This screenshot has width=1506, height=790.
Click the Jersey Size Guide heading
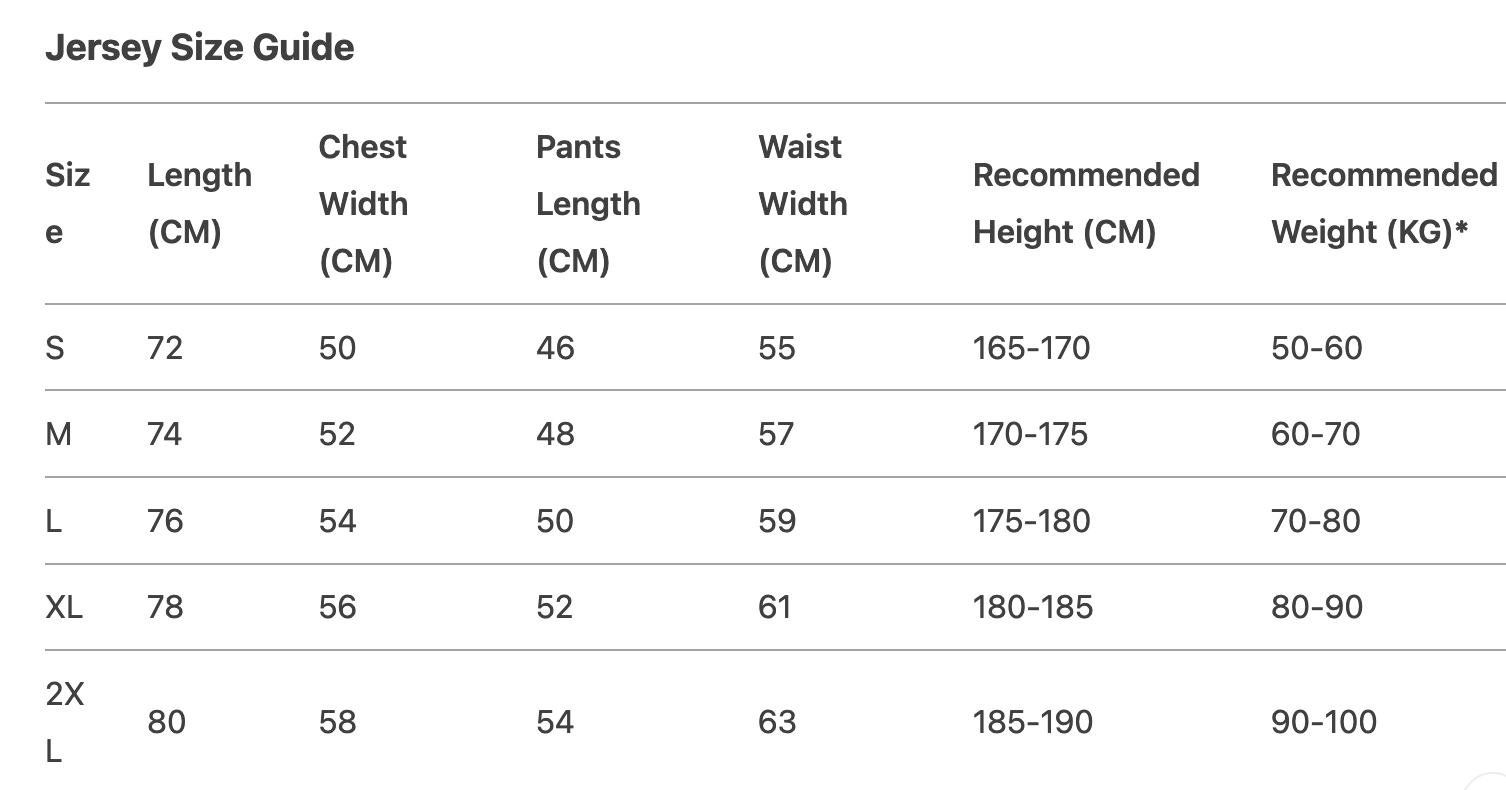click(x=200, y=48)
